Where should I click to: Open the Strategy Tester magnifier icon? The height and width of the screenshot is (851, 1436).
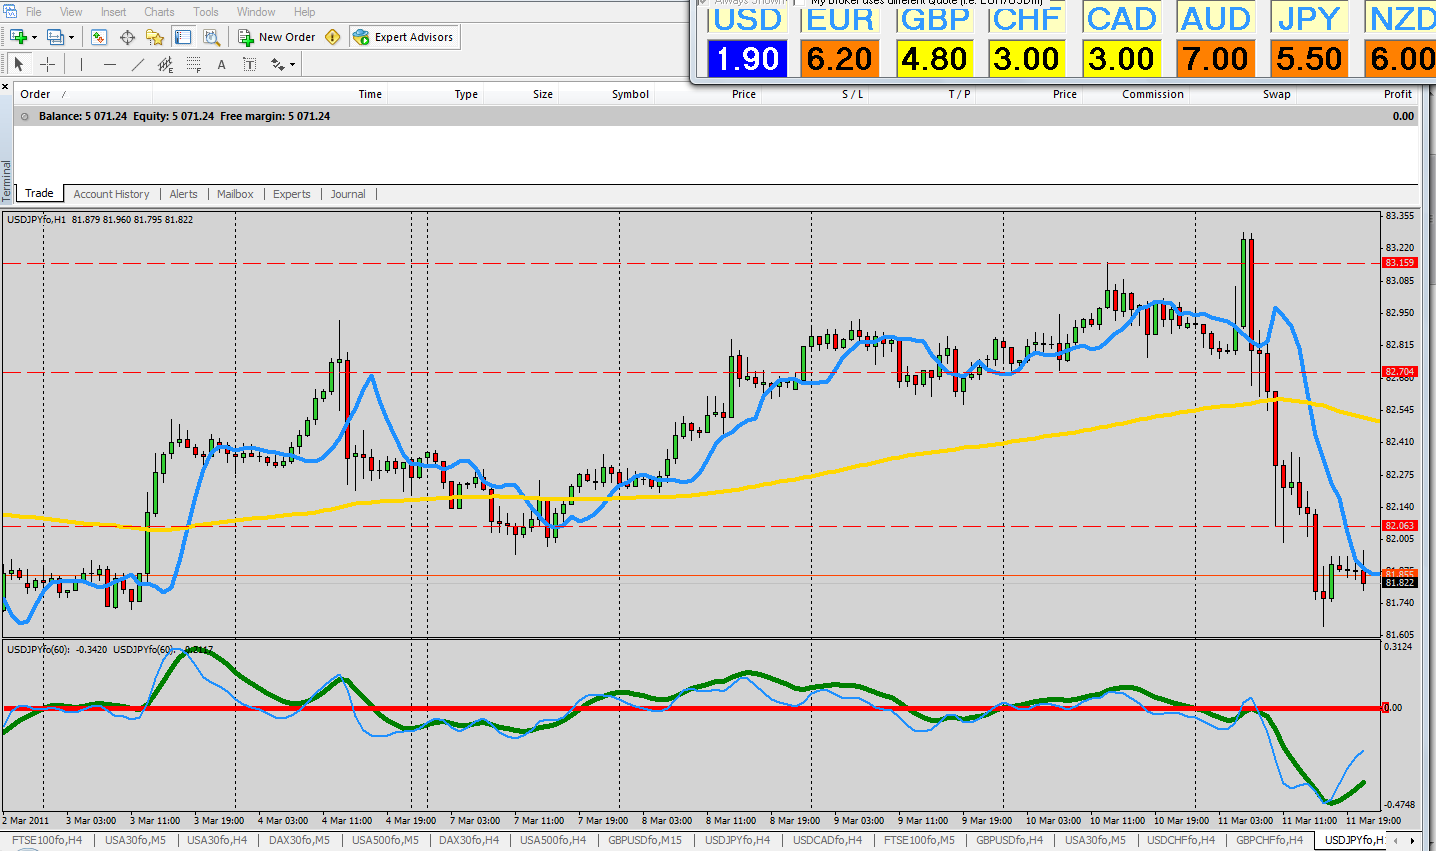coord(211,37)
